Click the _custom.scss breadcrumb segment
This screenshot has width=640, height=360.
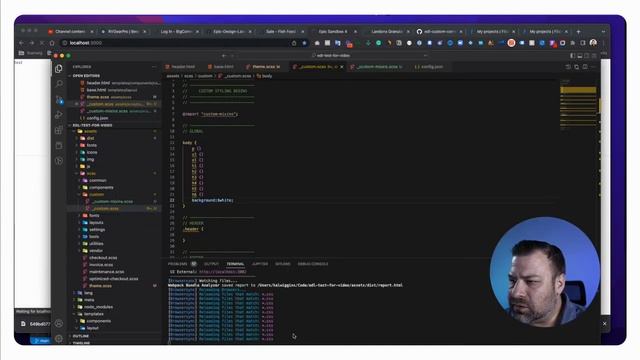coord(236,76)
